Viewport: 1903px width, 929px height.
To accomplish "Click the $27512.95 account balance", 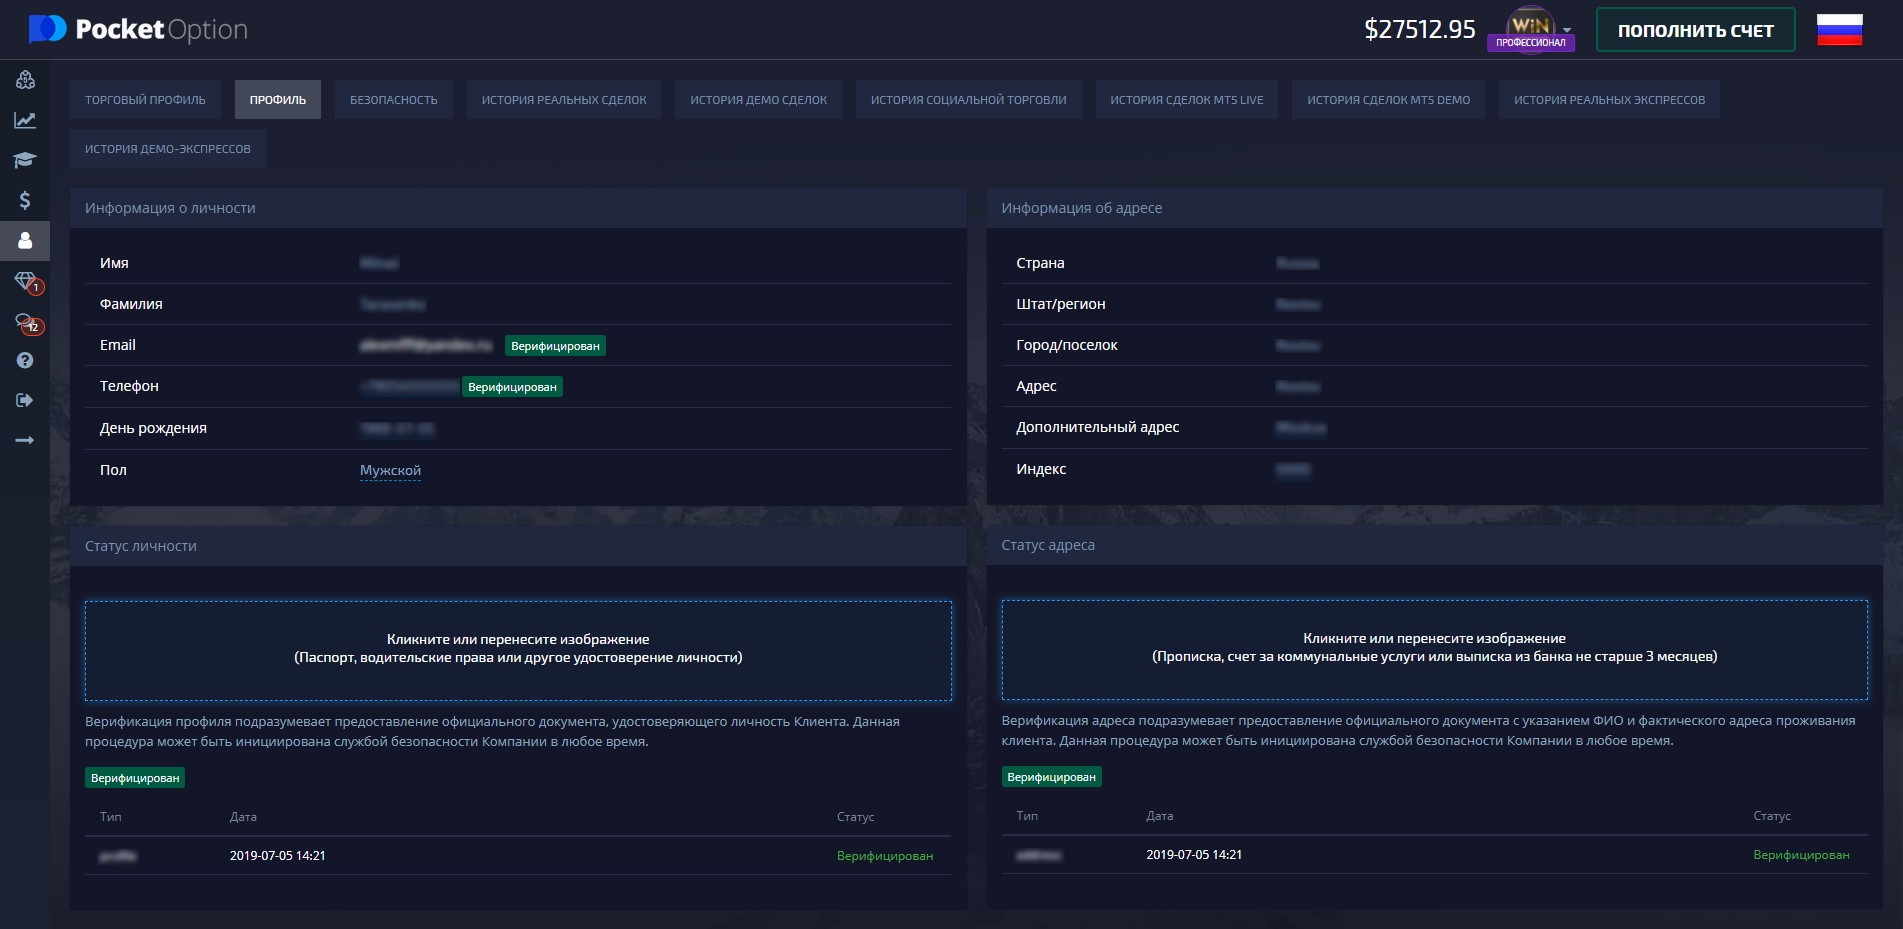I will [1419, 30].
